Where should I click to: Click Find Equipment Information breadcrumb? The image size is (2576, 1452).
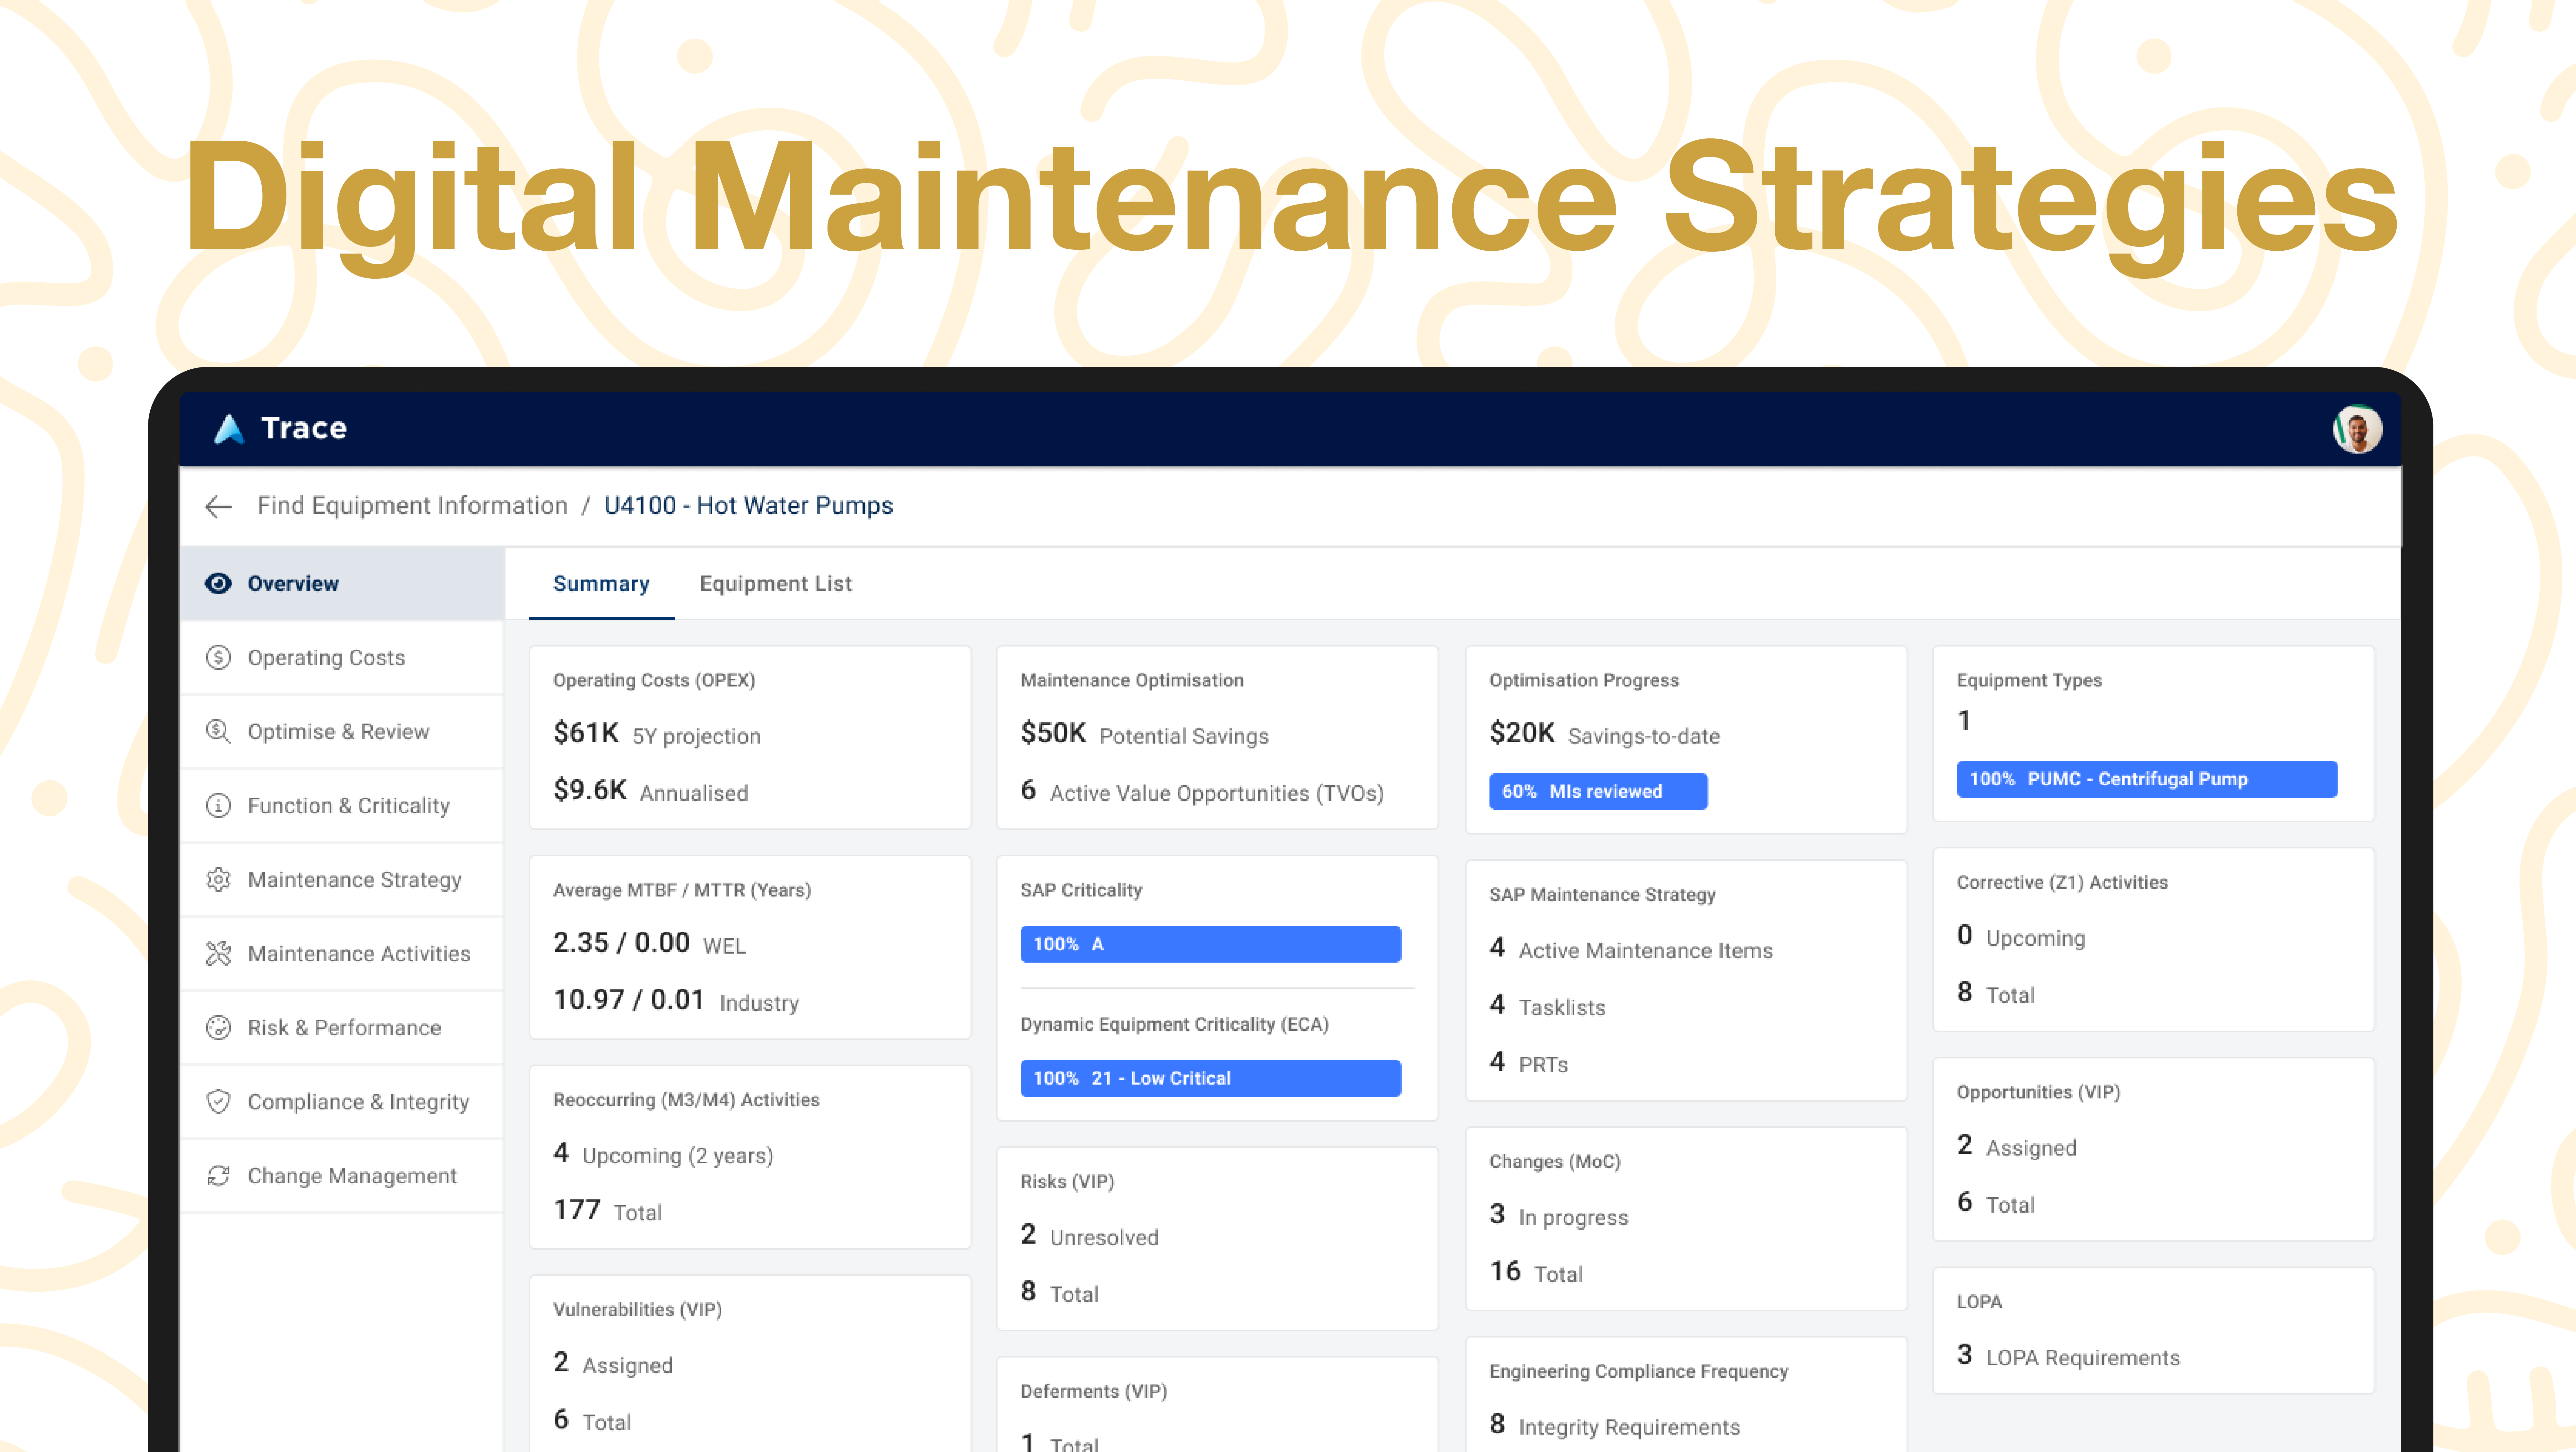click(x=412, y=506)
